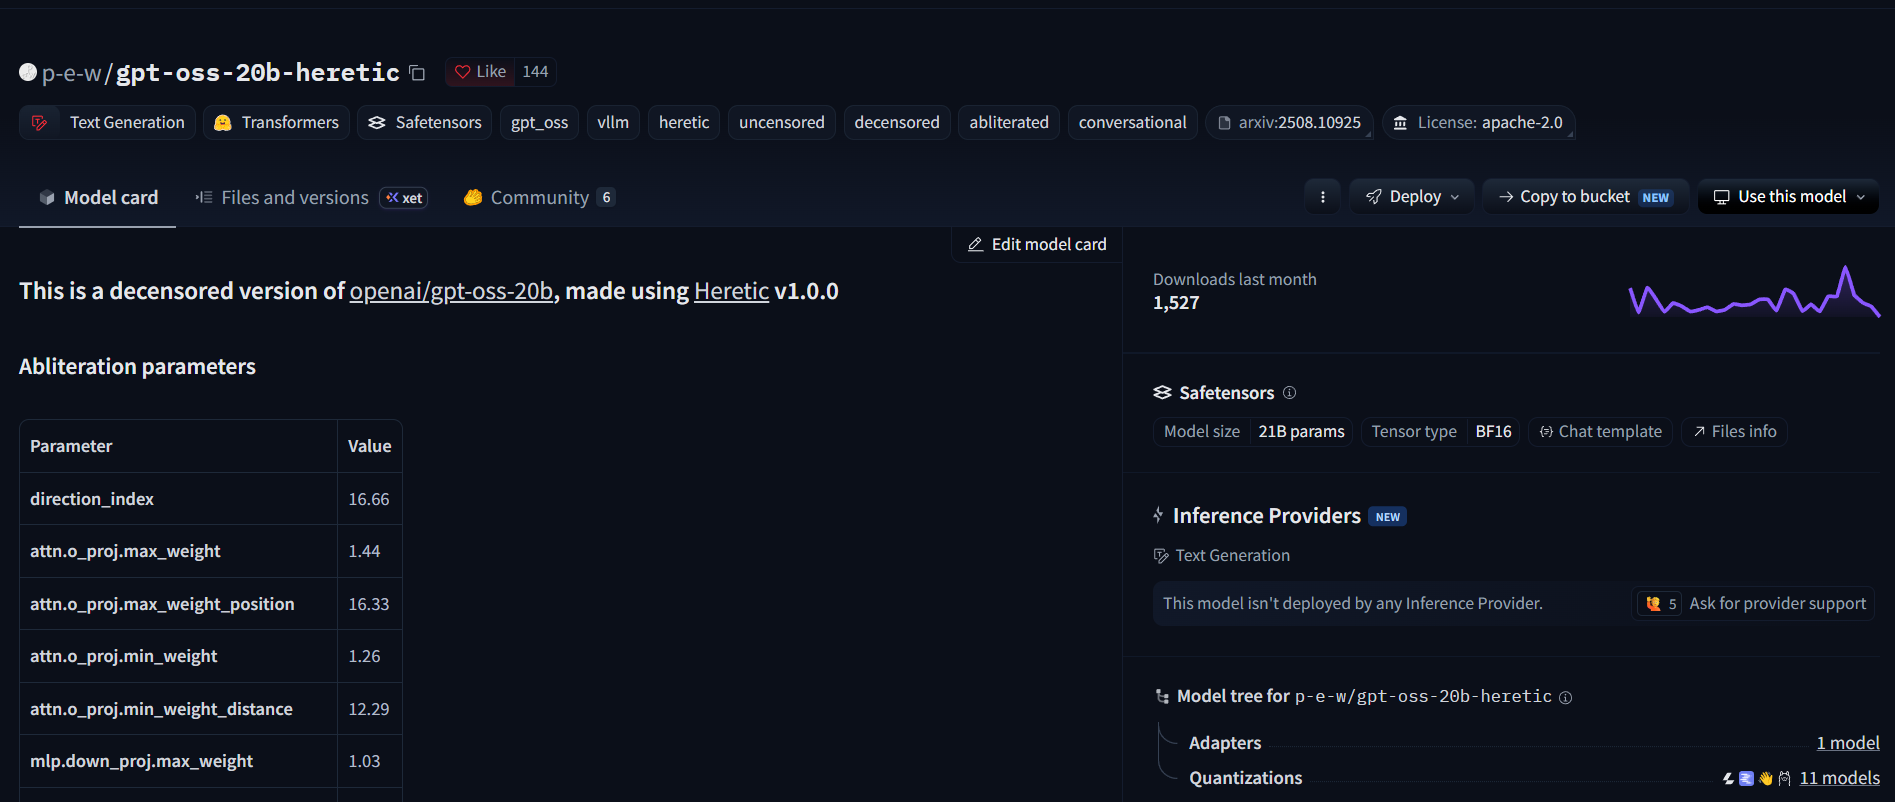Viewport: 1895px width, 802px height.
Task: Open the Quantizations 11 models link
Action: click(1839, 778)
